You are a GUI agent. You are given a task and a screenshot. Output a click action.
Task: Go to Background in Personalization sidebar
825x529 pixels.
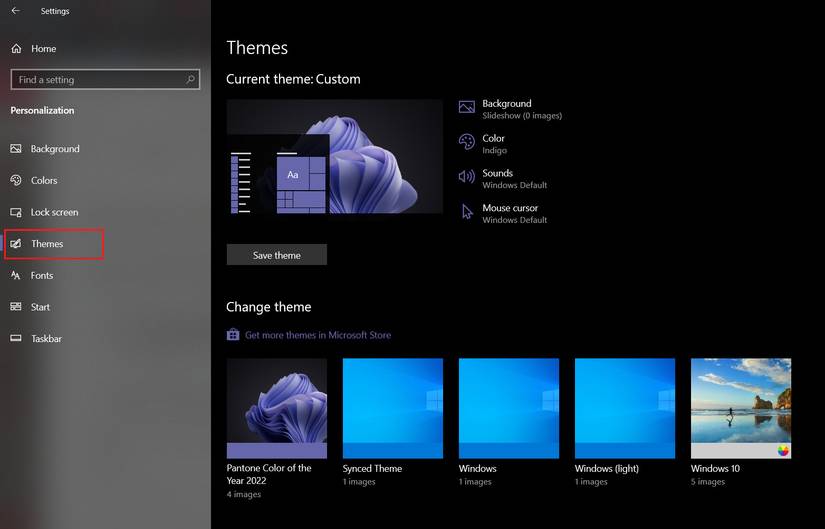[54, 149]
